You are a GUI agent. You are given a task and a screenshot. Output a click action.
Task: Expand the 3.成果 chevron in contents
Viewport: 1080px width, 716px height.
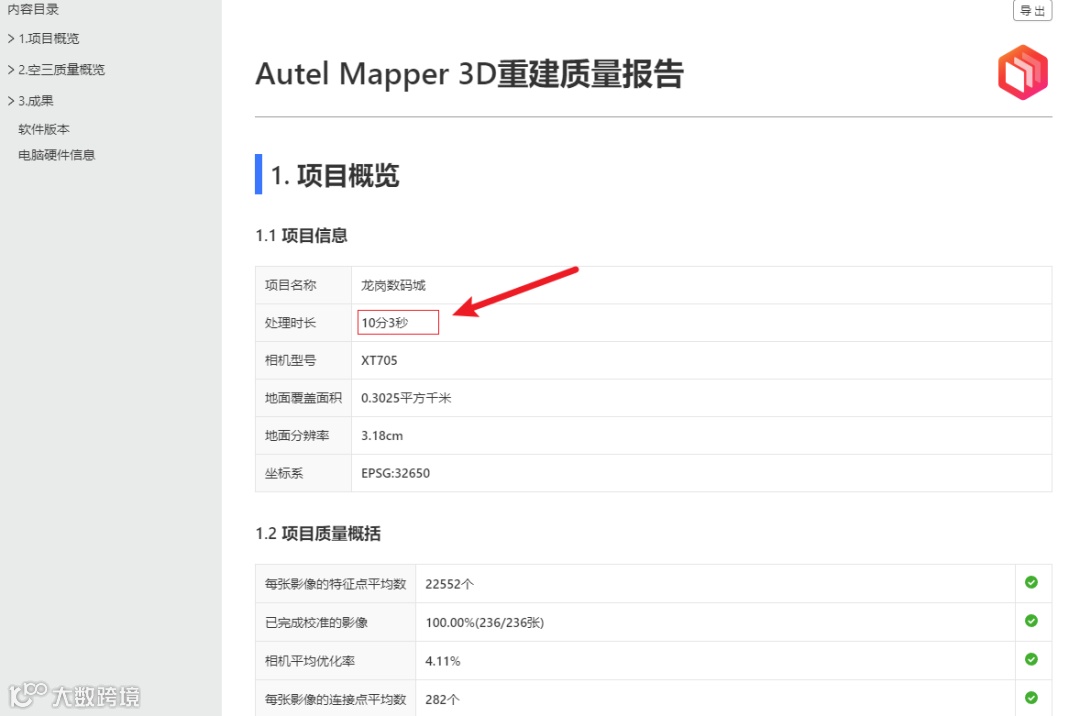pyautogui.click(x=11, y=101)
